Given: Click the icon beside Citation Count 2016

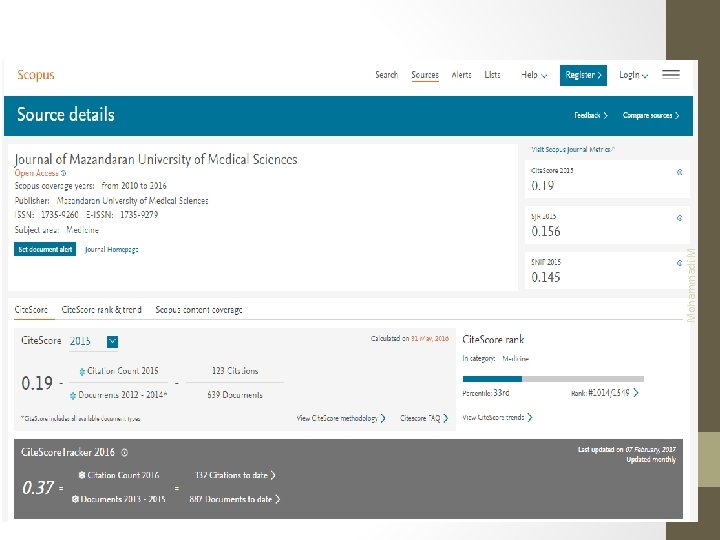Looking at the screenshot, I should [x=82, y=475].
